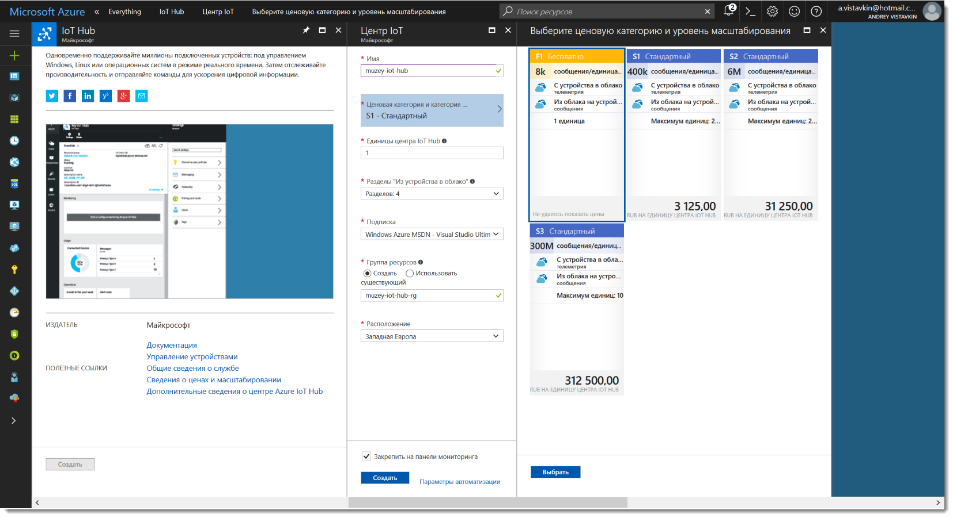This screenshot has width=953, height=518.
Task: Open the Расположение location dropdown
Action: [x=432, y=336]
